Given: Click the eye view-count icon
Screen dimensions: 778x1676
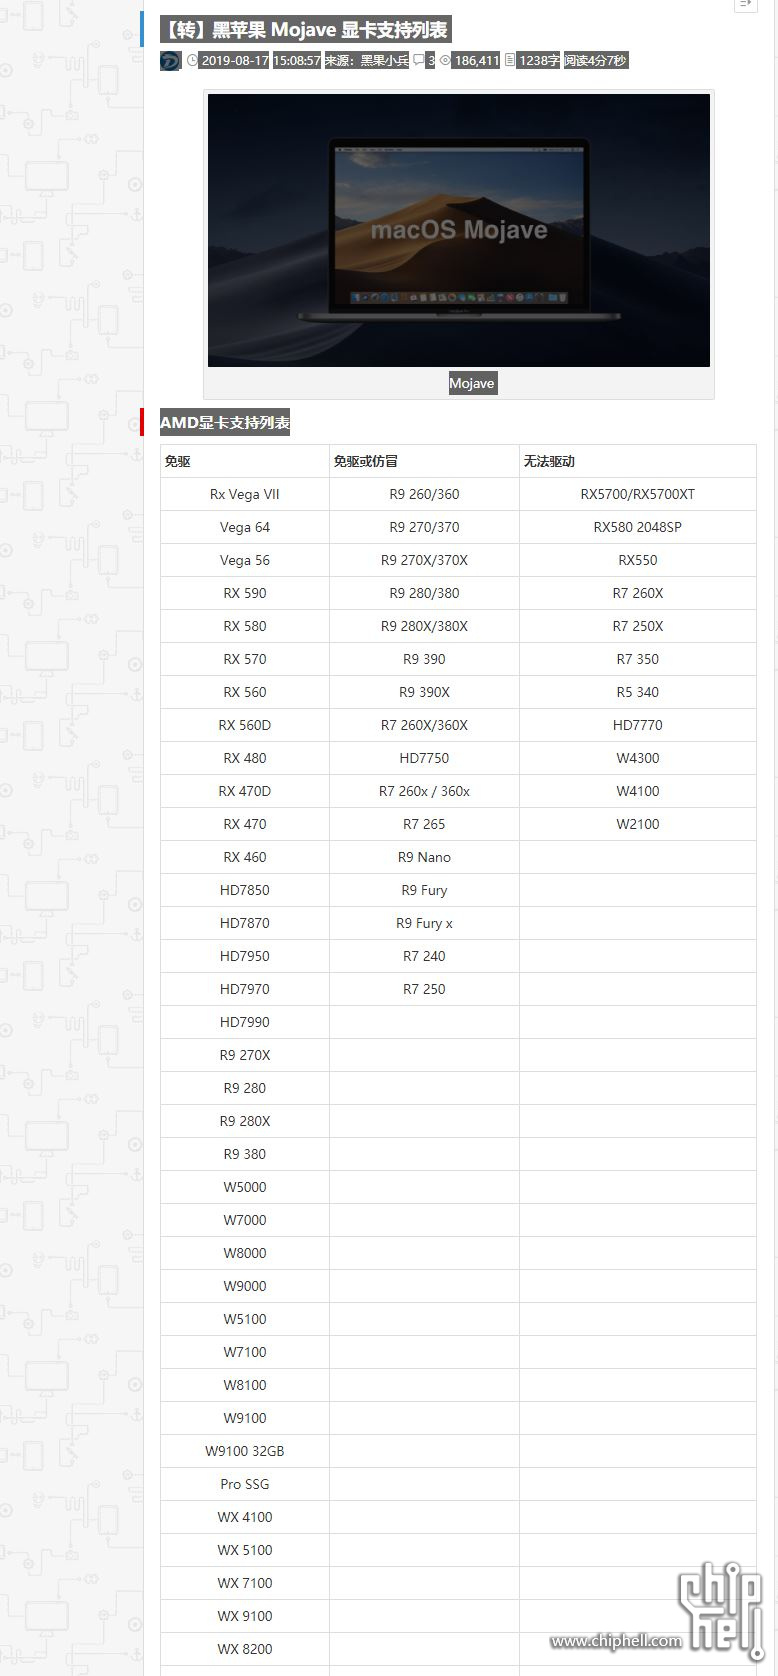Looking at the screenshot, I should tap(445, 60).
